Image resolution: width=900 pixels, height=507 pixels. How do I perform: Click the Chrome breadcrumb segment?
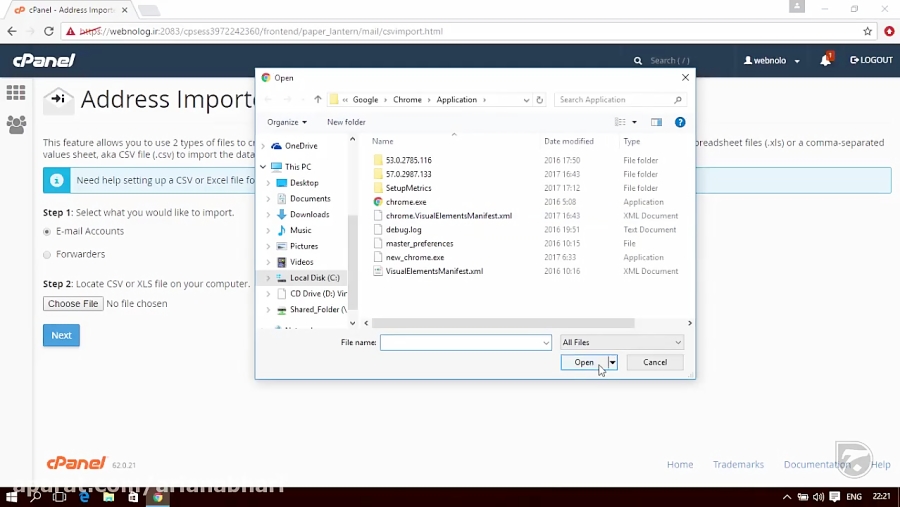[x=407, y=99]
